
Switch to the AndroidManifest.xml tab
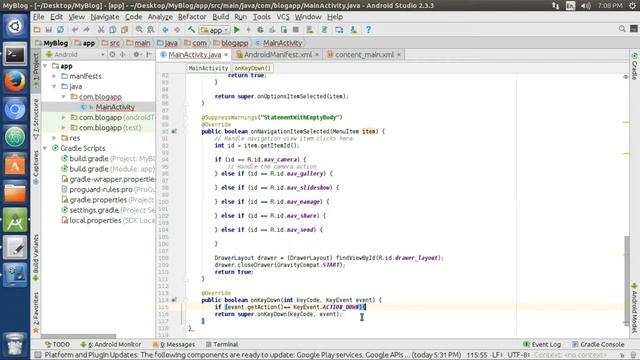pos(278,54)
